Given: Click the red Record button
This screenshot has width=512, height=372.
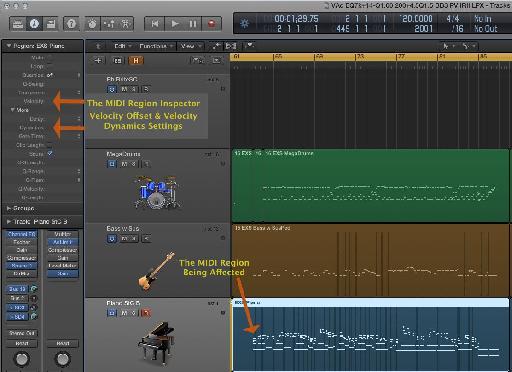Looking at the screenshot, I should [x=211, y=24].
